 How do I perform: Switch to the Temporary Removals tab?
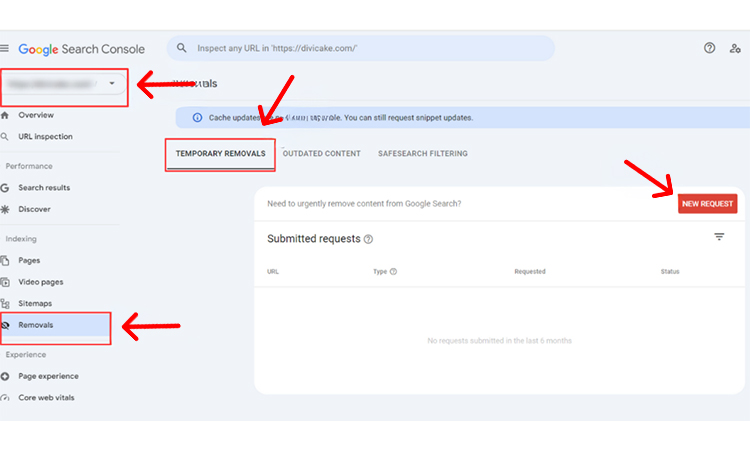[x=221, y=154]
